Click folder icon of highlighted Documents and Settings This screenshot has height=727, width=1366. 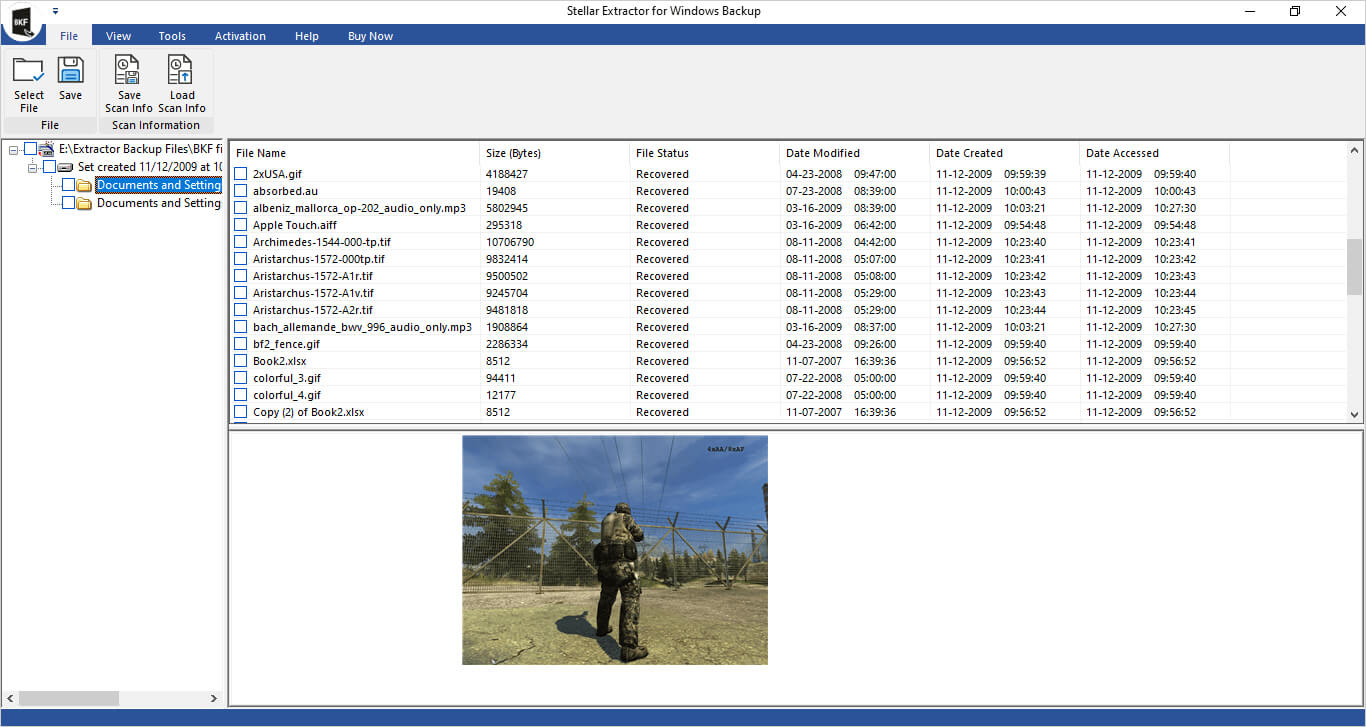[84, 185]
